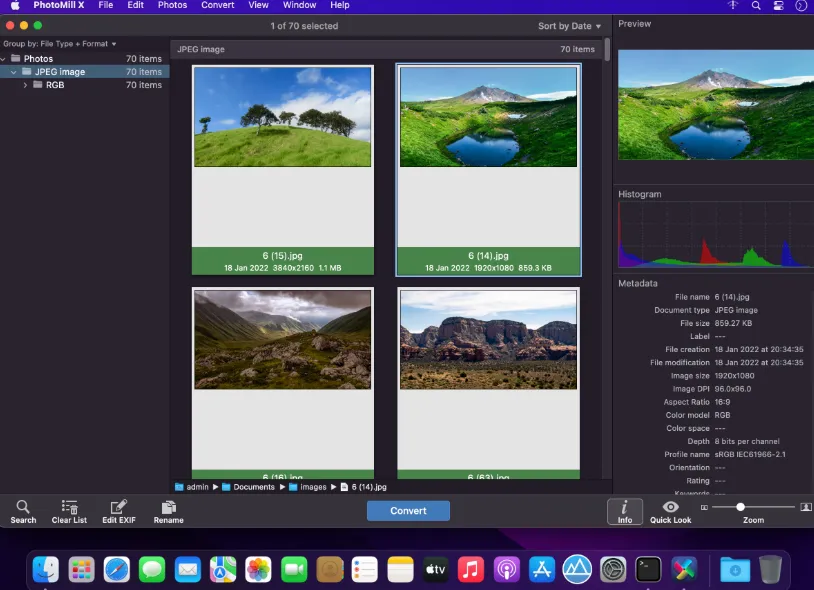Open the Window menu
Image resolution: width=814 pixels, height=590 pixels.
pos(299,5)
